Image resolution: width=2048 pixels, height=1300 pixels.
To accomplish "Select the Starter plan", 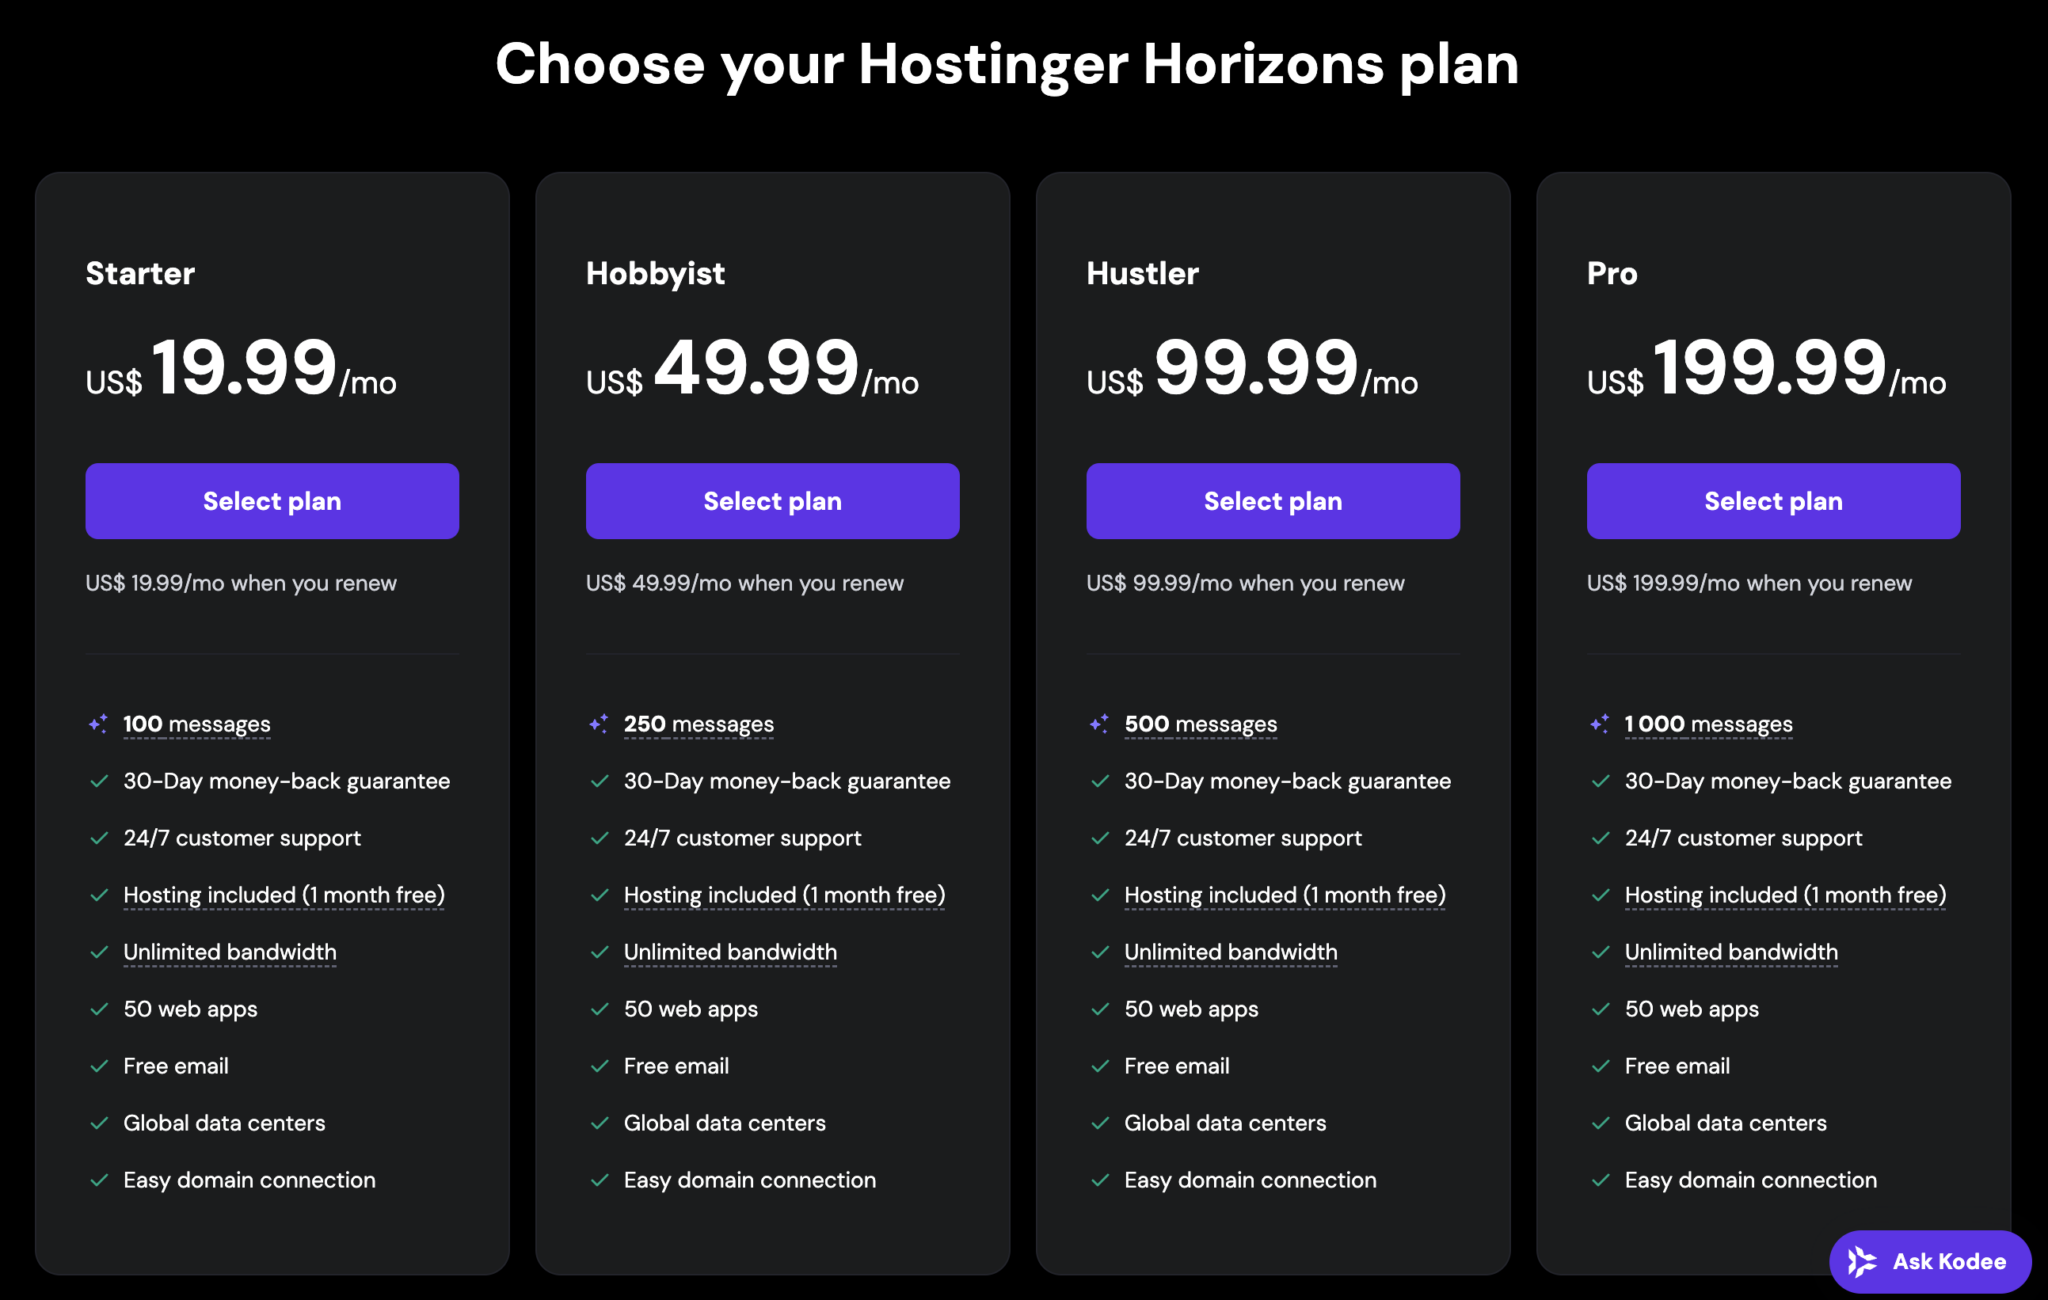I will [271, 501].
